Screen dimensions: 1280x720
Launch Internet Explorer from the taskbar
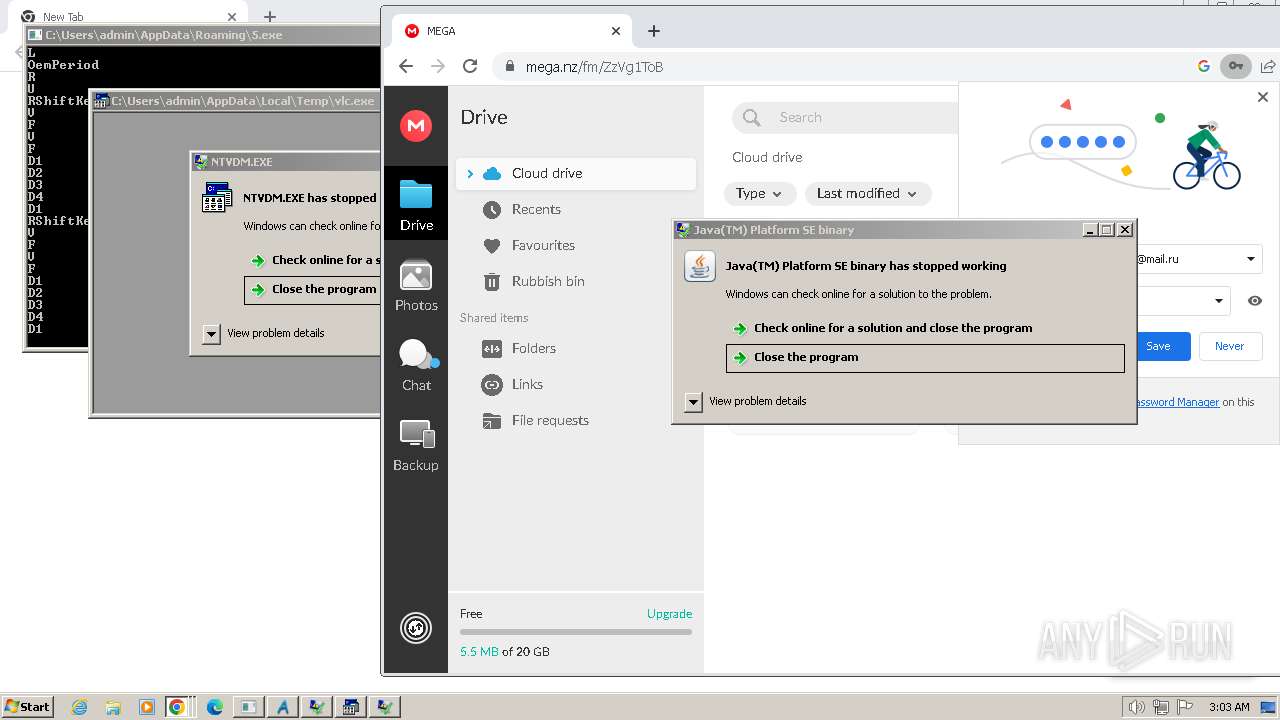click(80, 707)
